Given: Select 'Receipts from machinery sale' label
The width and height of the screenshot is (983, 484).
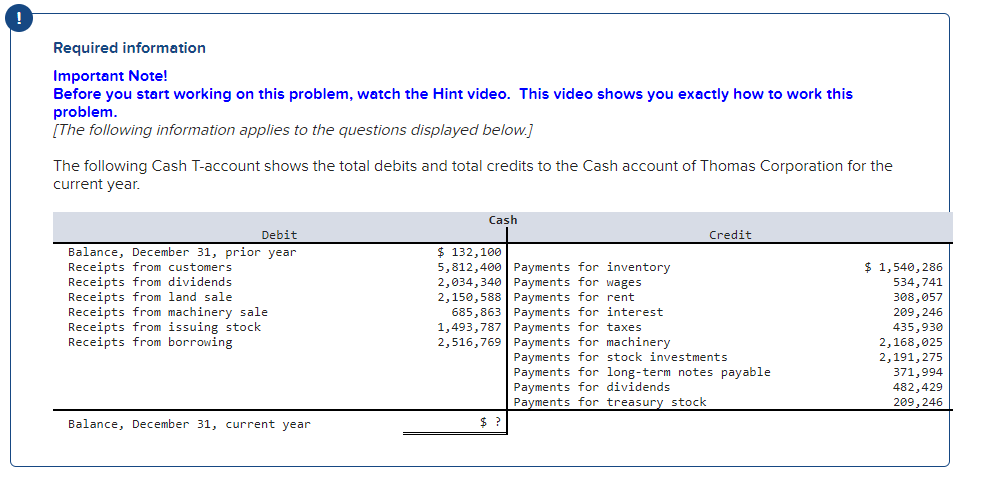Looking at the screenshot, I should click(x=168, y=312).
